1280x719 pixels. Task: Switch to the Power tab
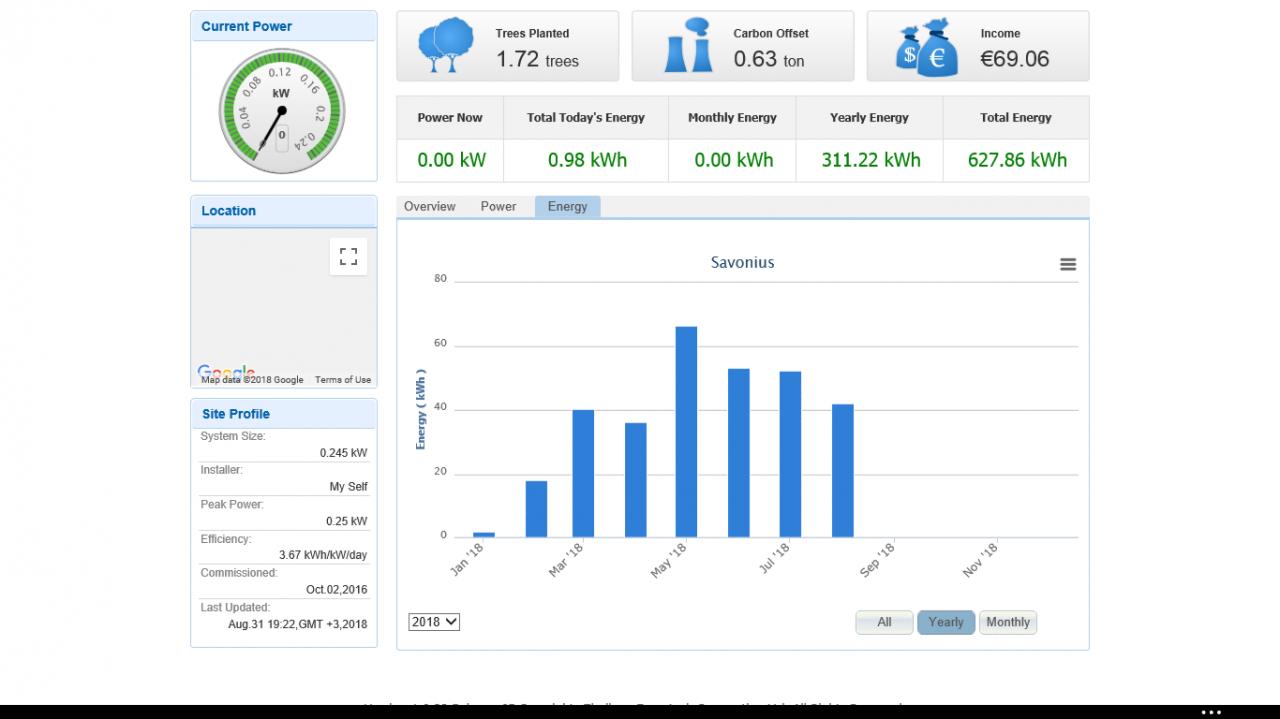(498, 207)
